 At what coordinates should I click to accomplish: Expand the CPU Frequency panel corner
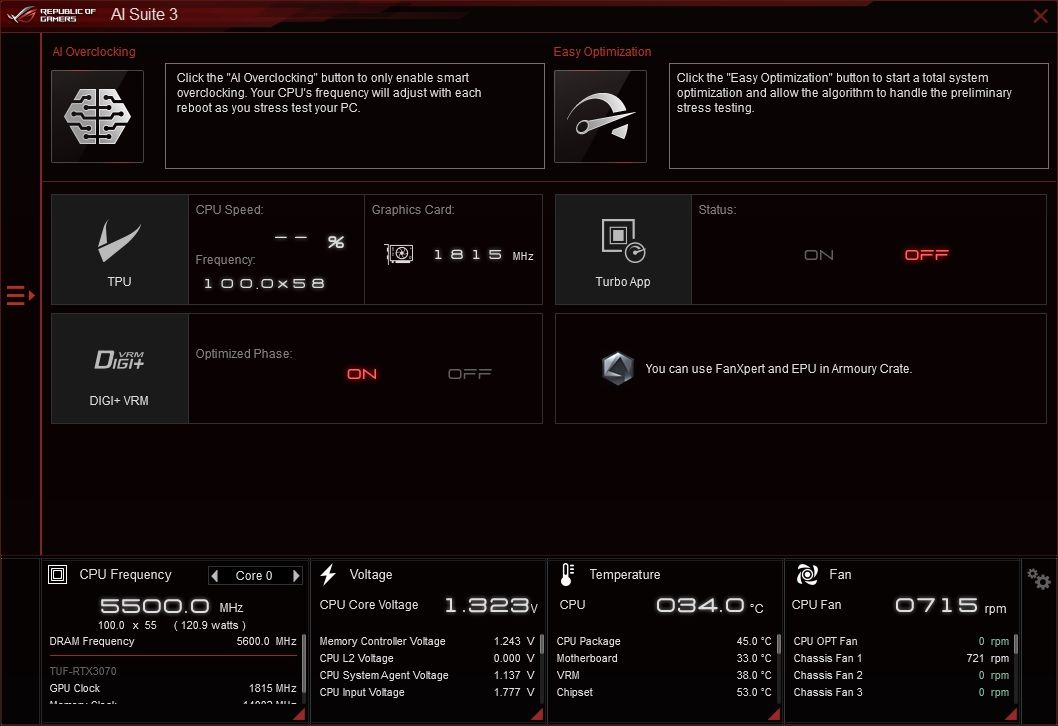coord(300,714)
